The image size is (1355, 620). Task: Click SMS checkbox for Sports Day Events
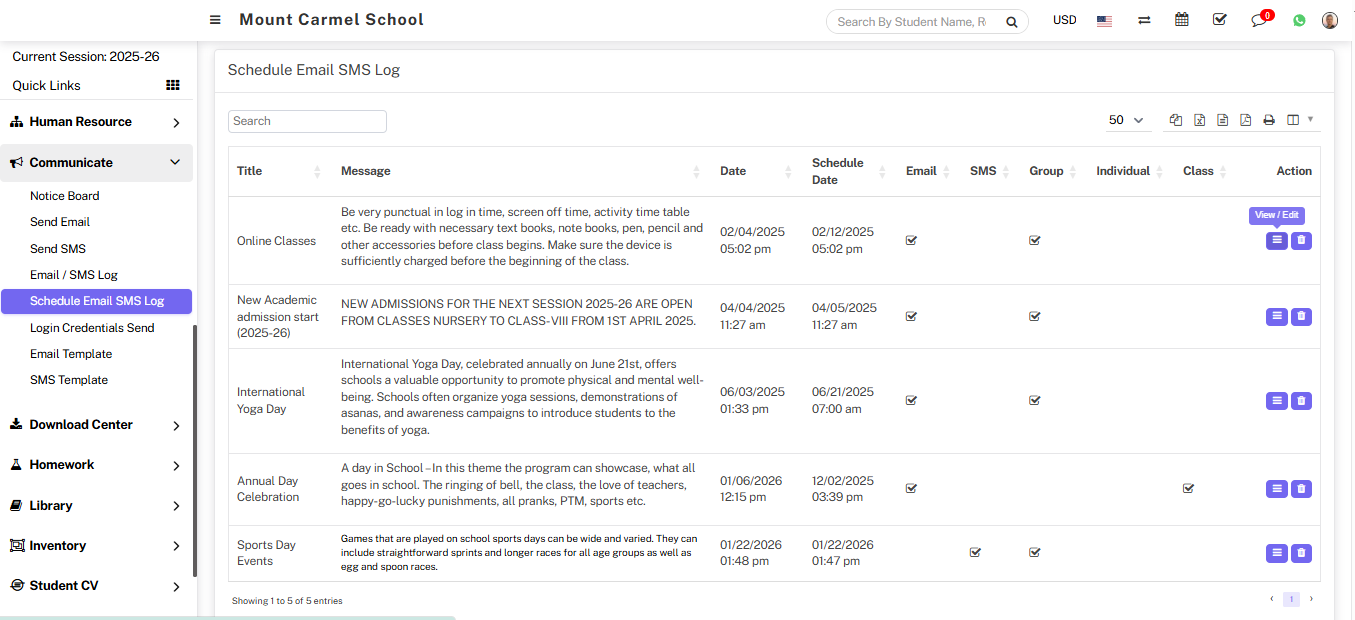click(975, 552)
